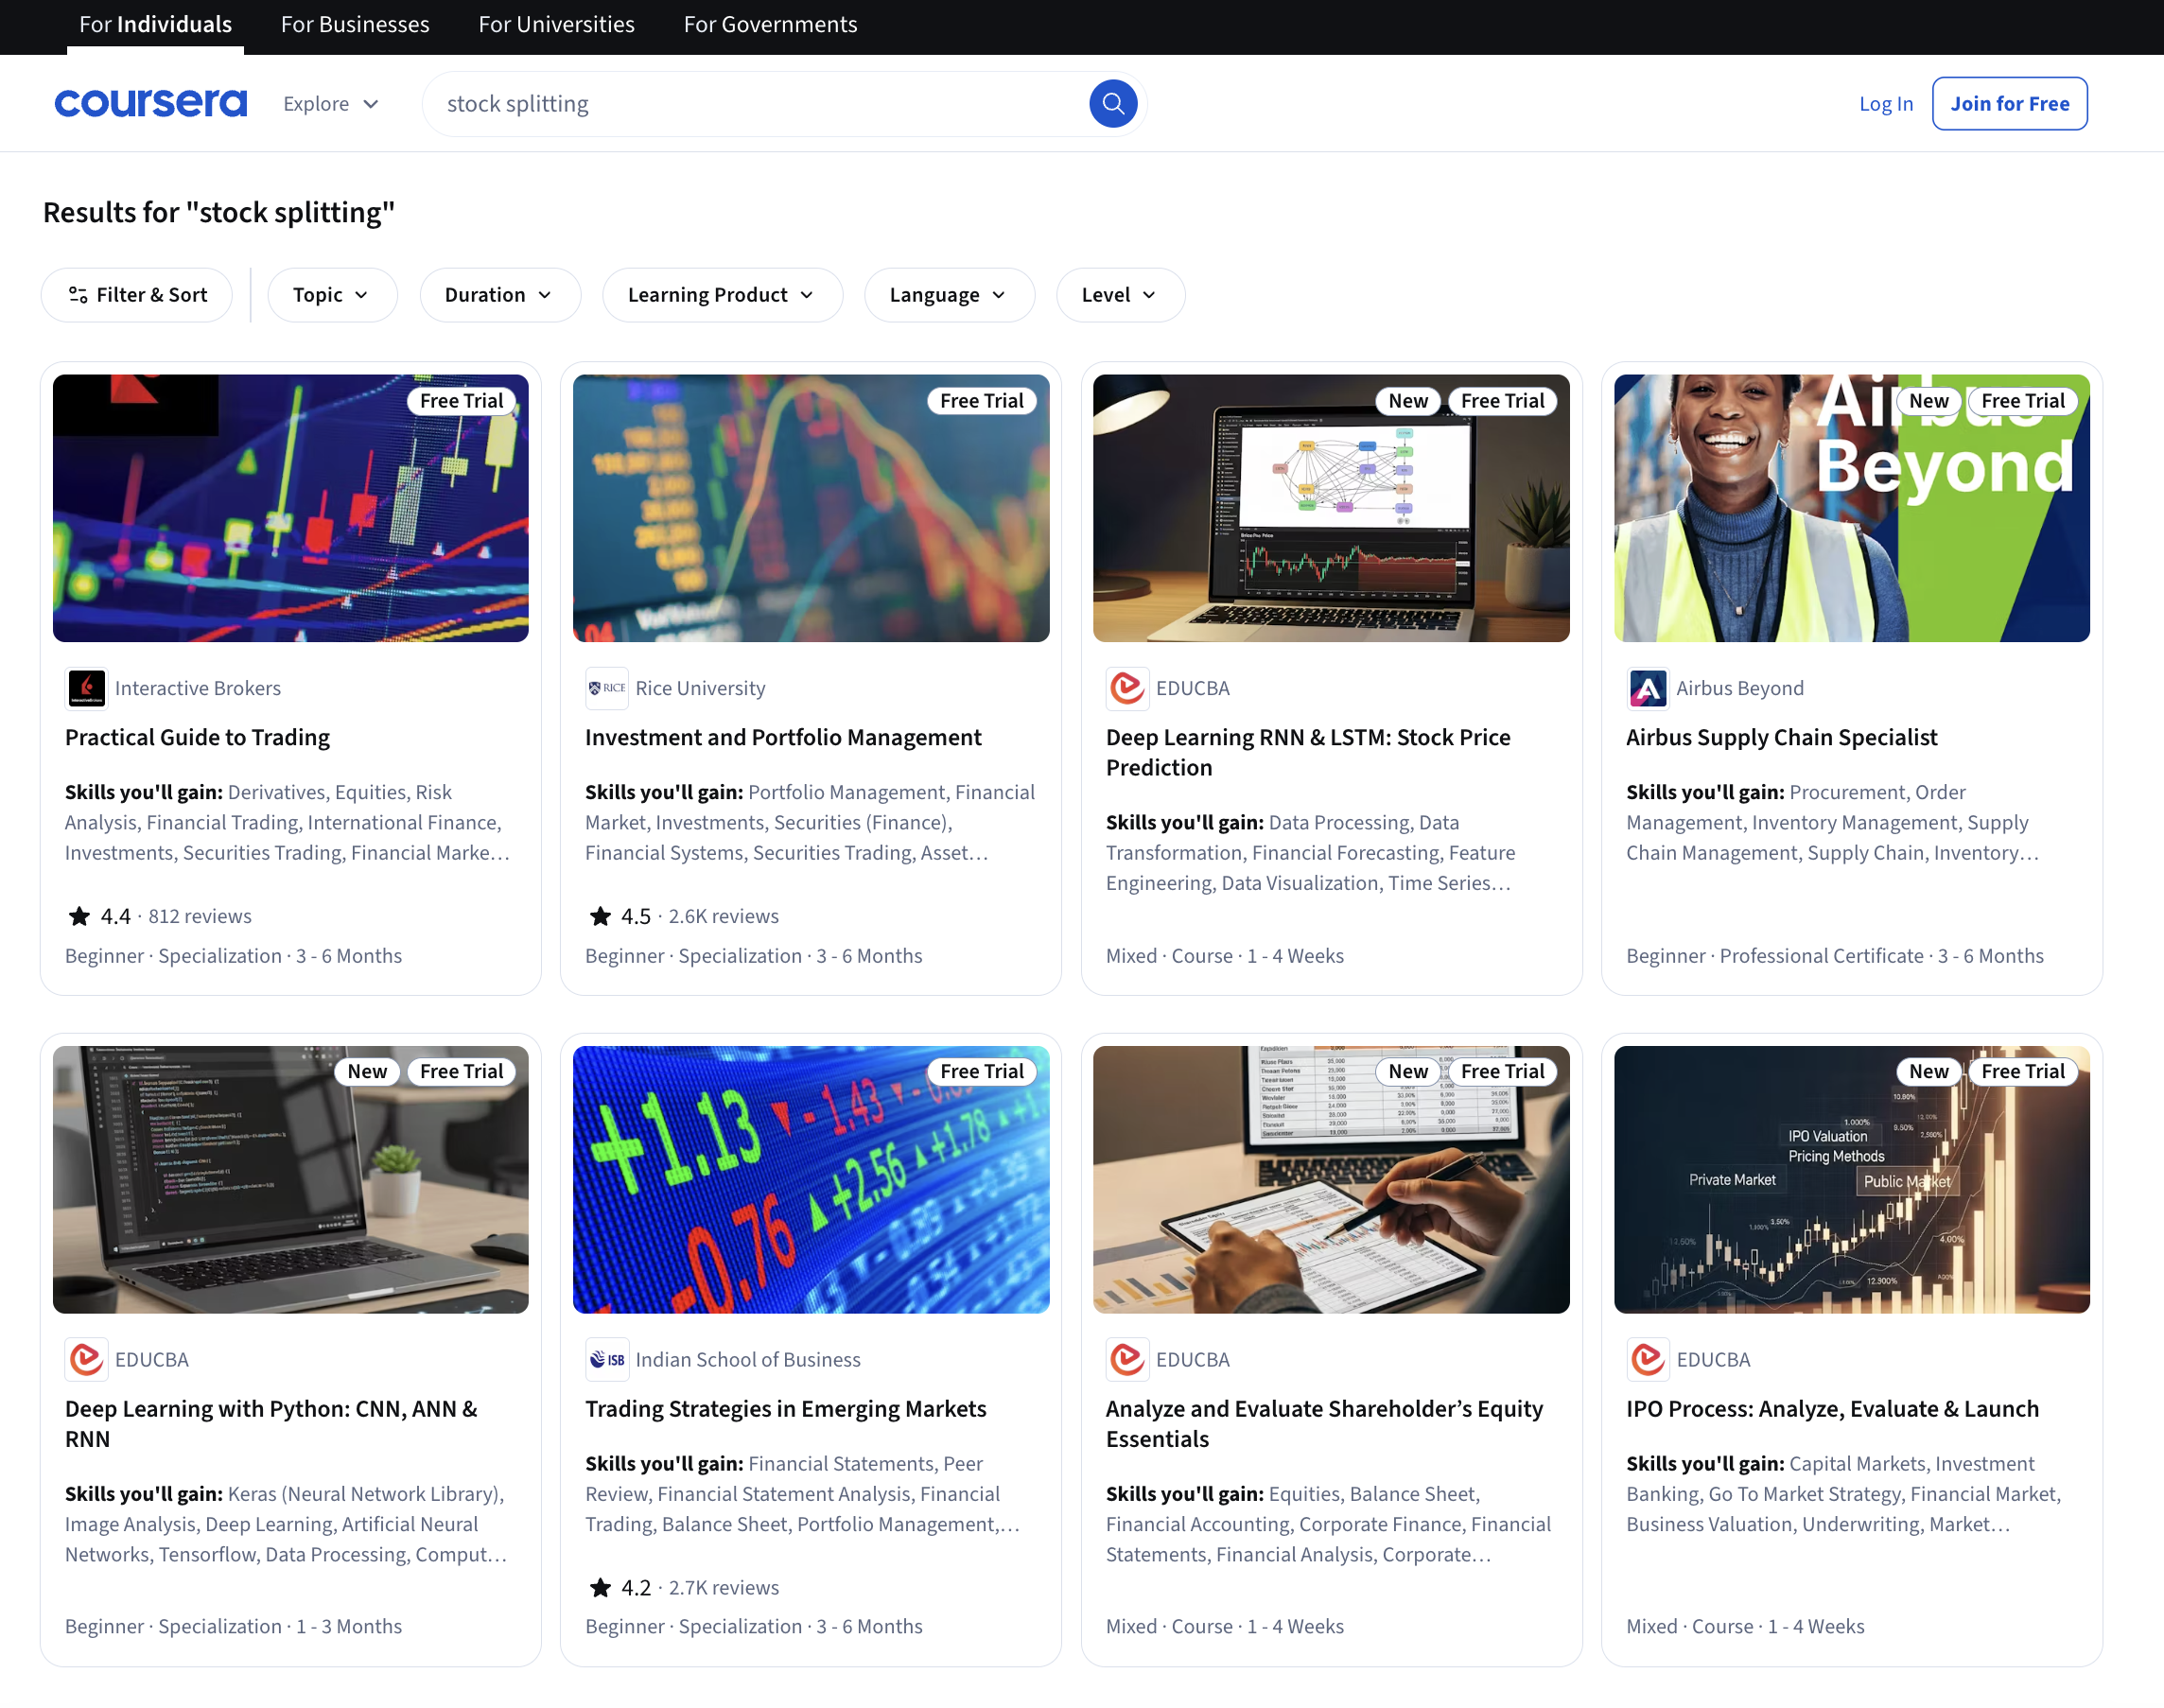Select the For Universities tab
This screenshot has height=1708, width=2164.
(556, 24)
